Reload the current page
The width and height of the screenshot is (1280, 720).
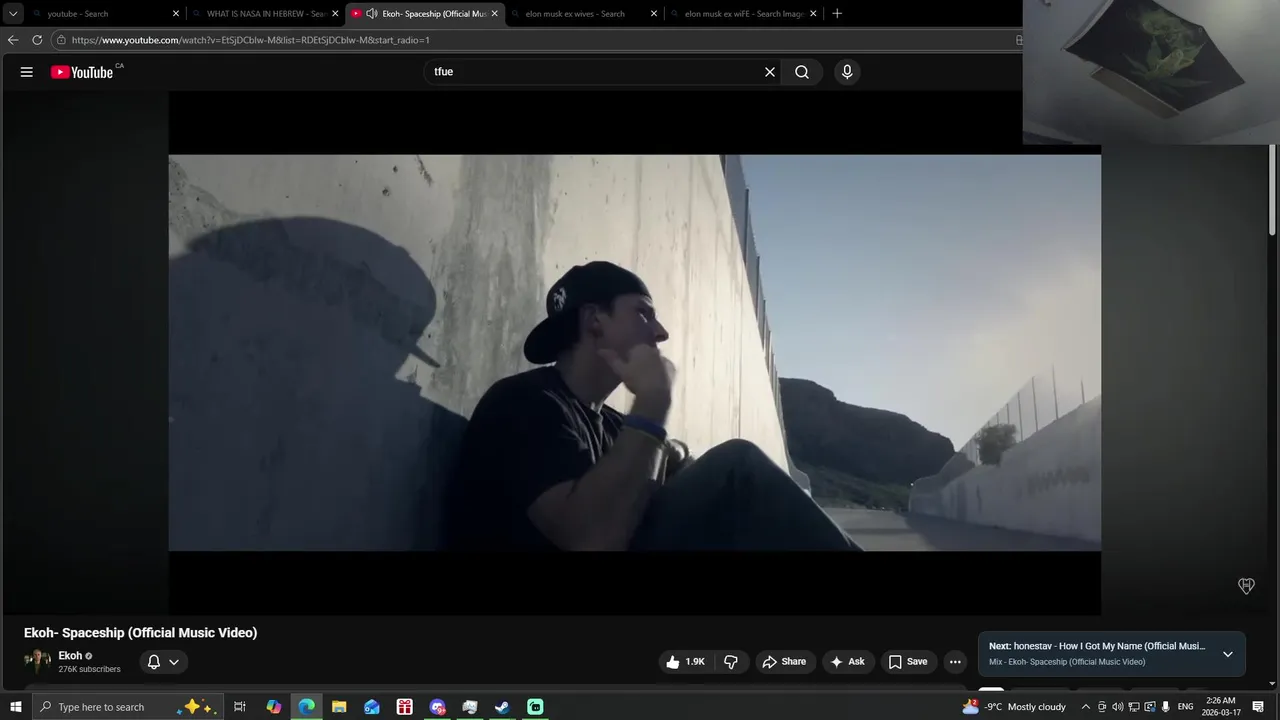[x=37, y=40]
